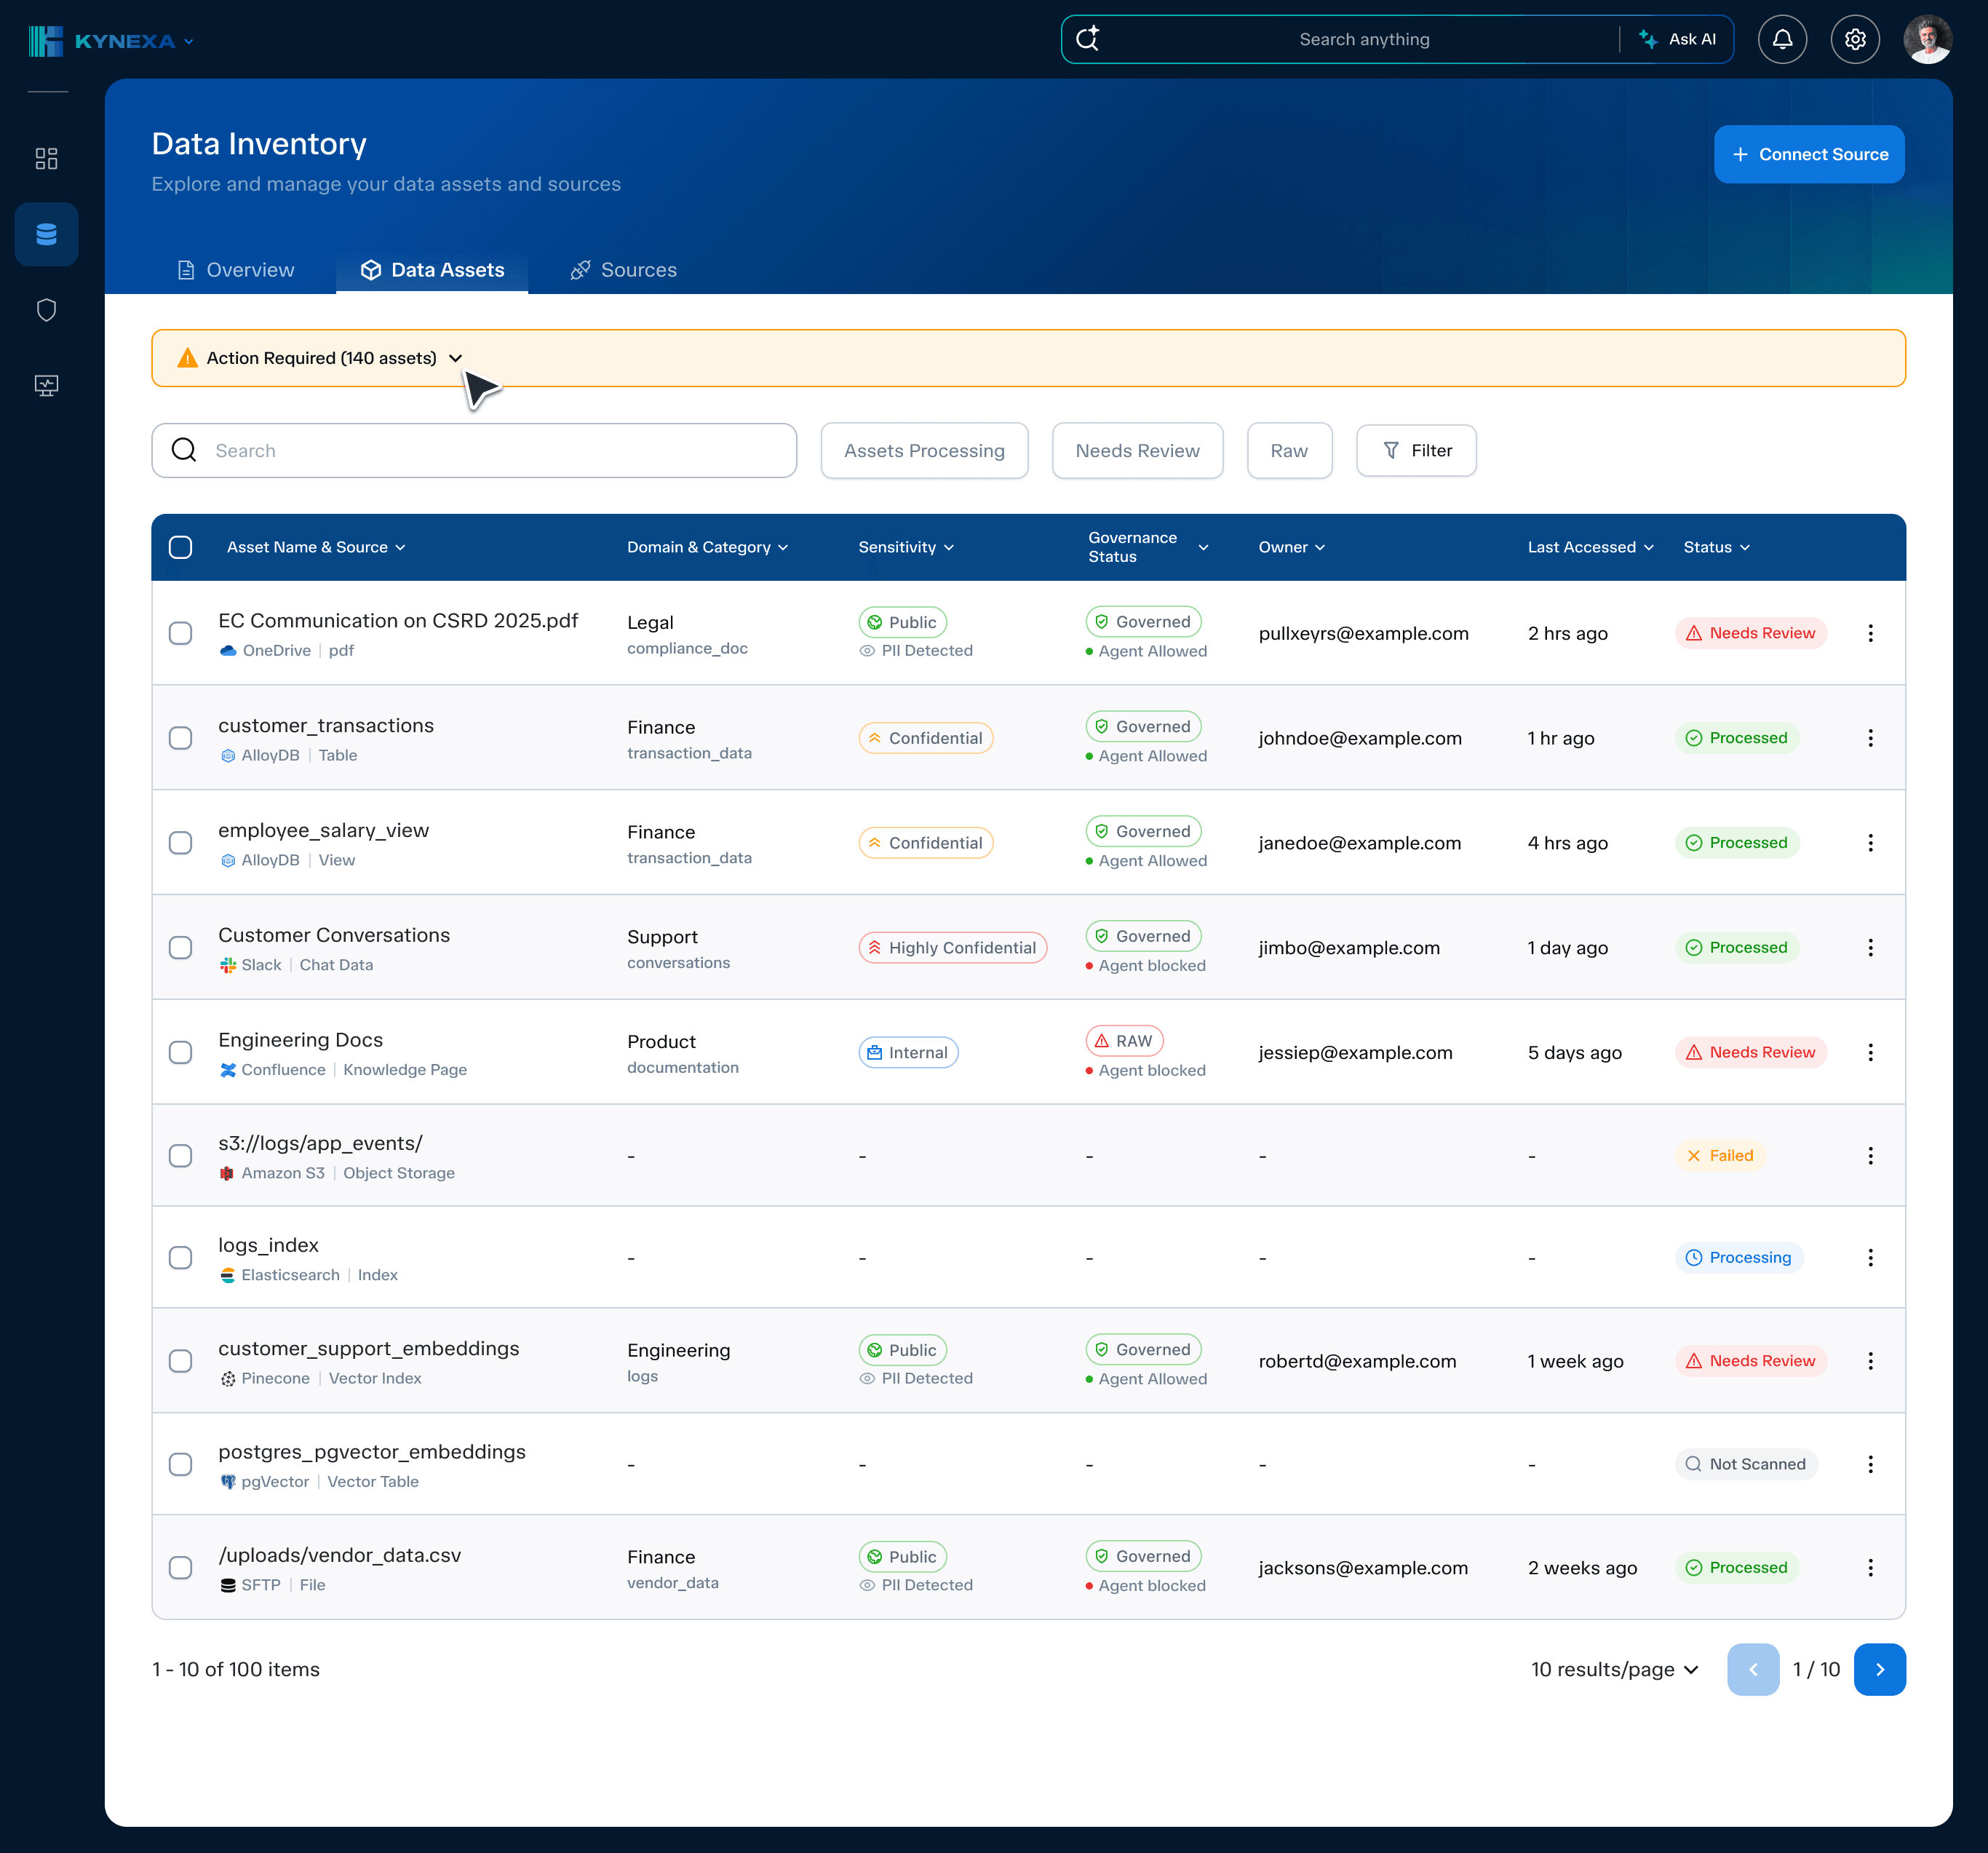Open row actions menu for EC Communication on CSRD 2025.pdf
This screenshot has width=1988, height=1853.
coord(1870,633)
